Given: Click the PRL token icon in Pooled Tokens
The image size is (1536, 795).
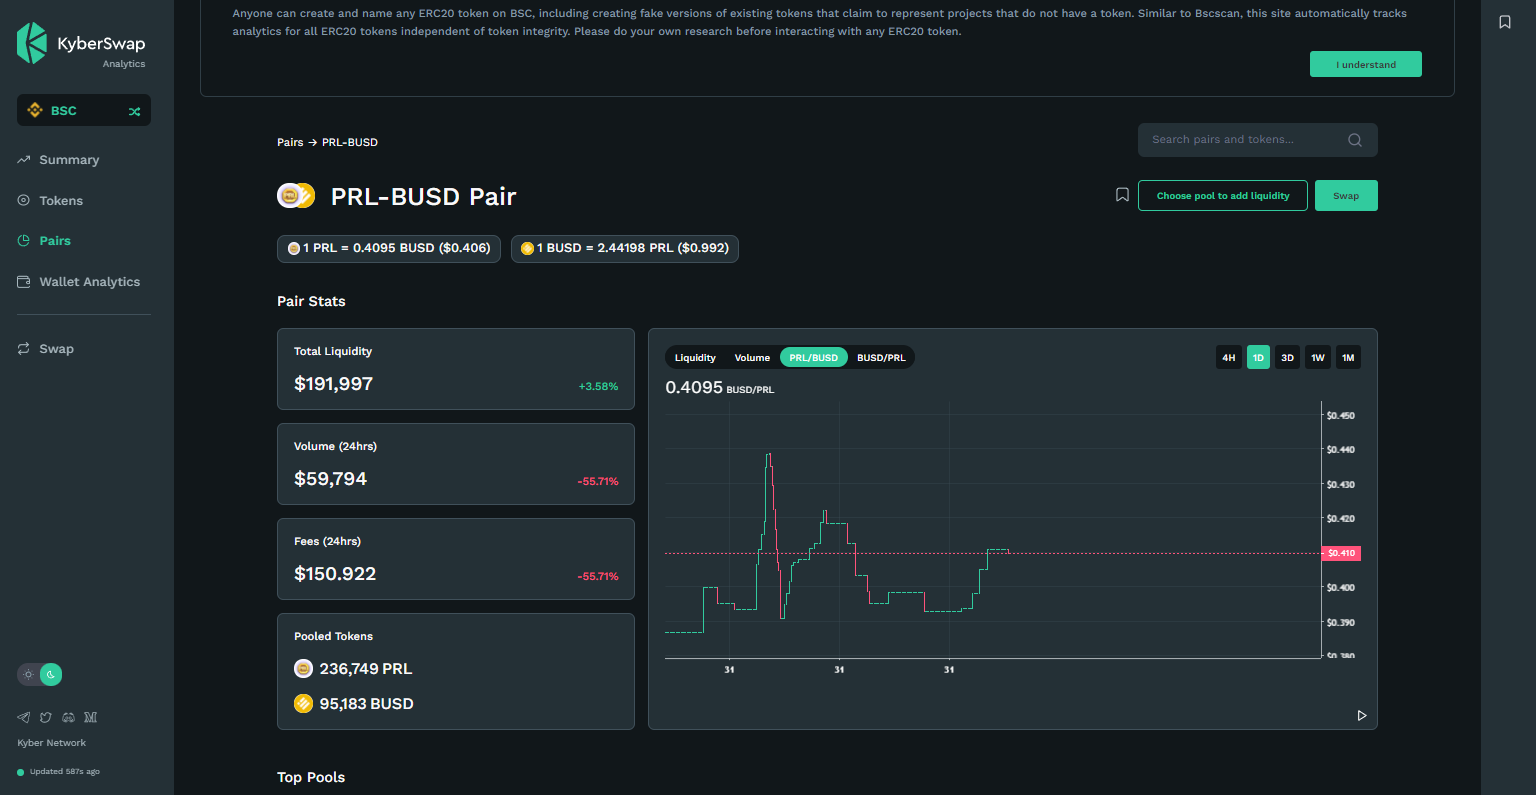Looking at the screenshot, I should pyautogui.click(x=304, y=669).
